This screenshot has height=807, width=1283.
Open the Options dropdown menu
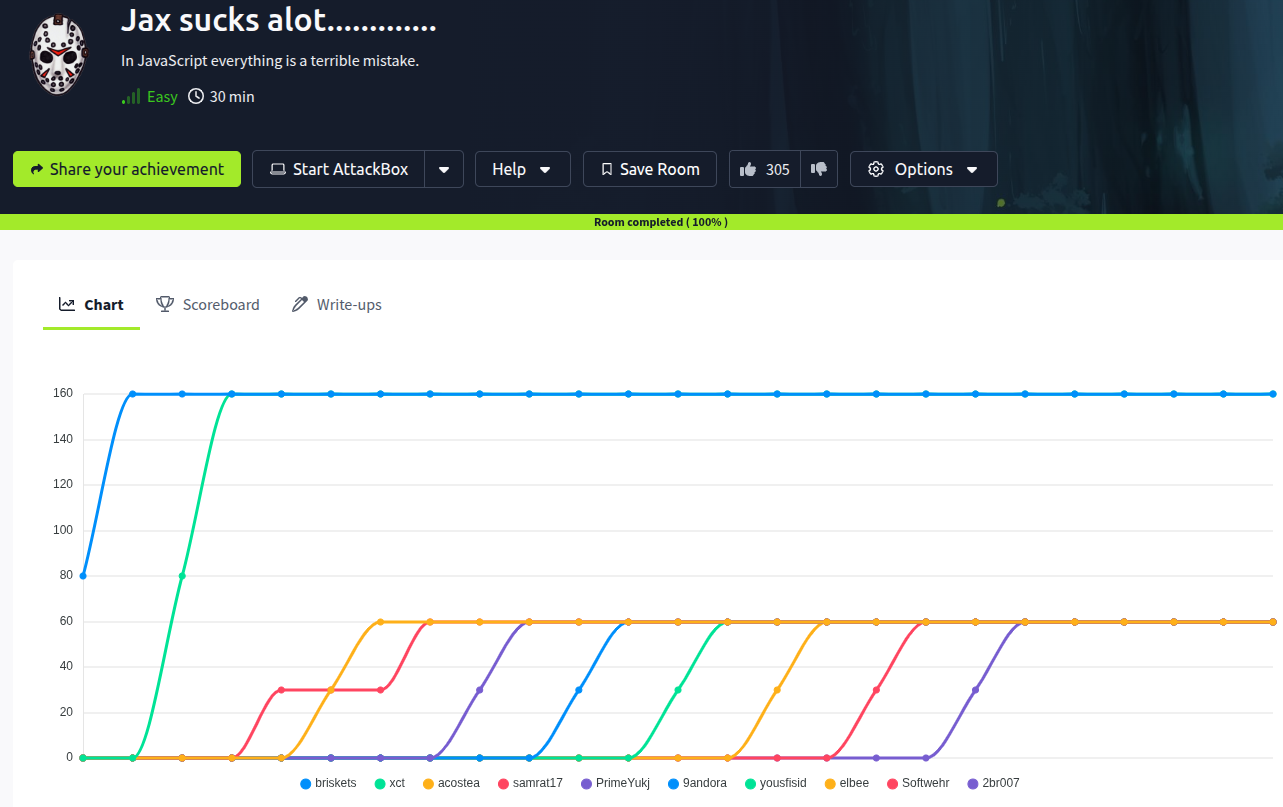pos(923,170)
